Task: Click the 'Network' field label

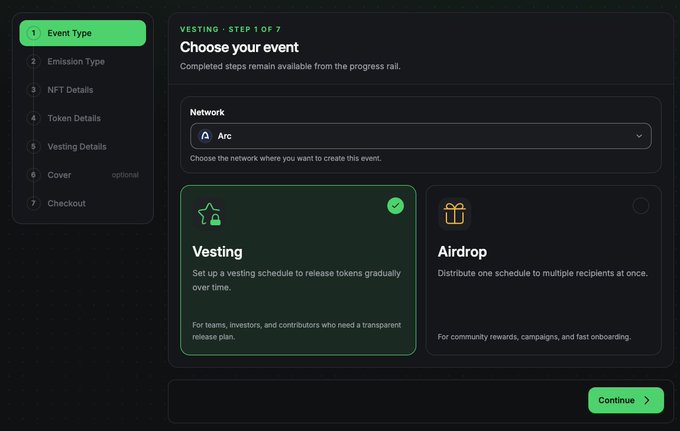Action: (207, 112)
